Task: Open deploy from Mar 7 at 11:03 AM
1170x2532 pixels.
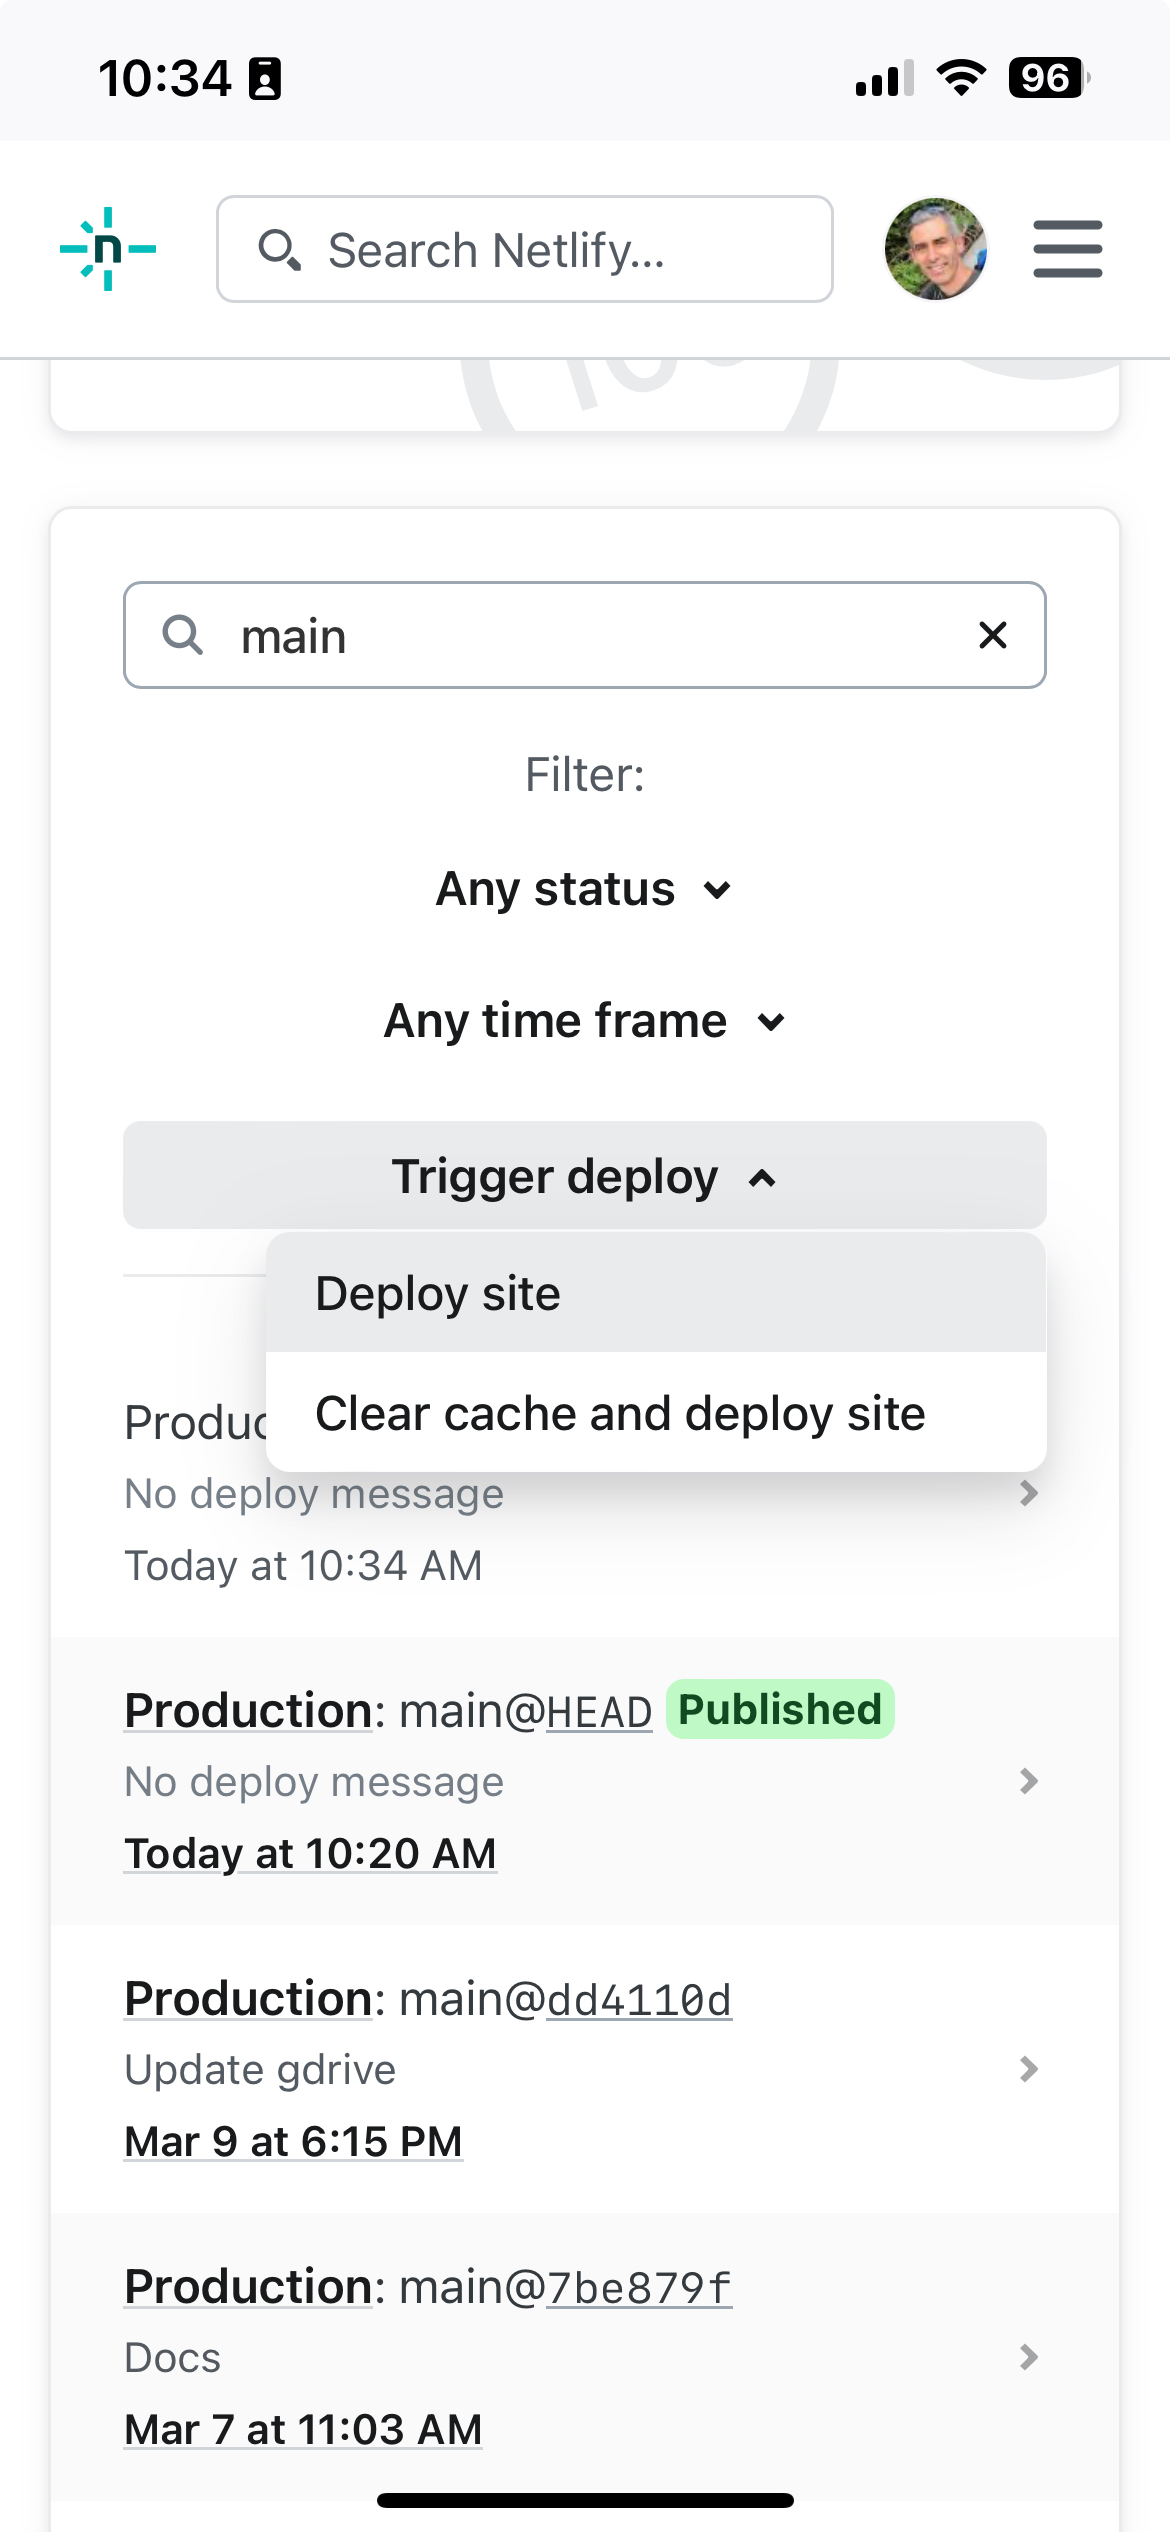Action: tap(303, 2429)
